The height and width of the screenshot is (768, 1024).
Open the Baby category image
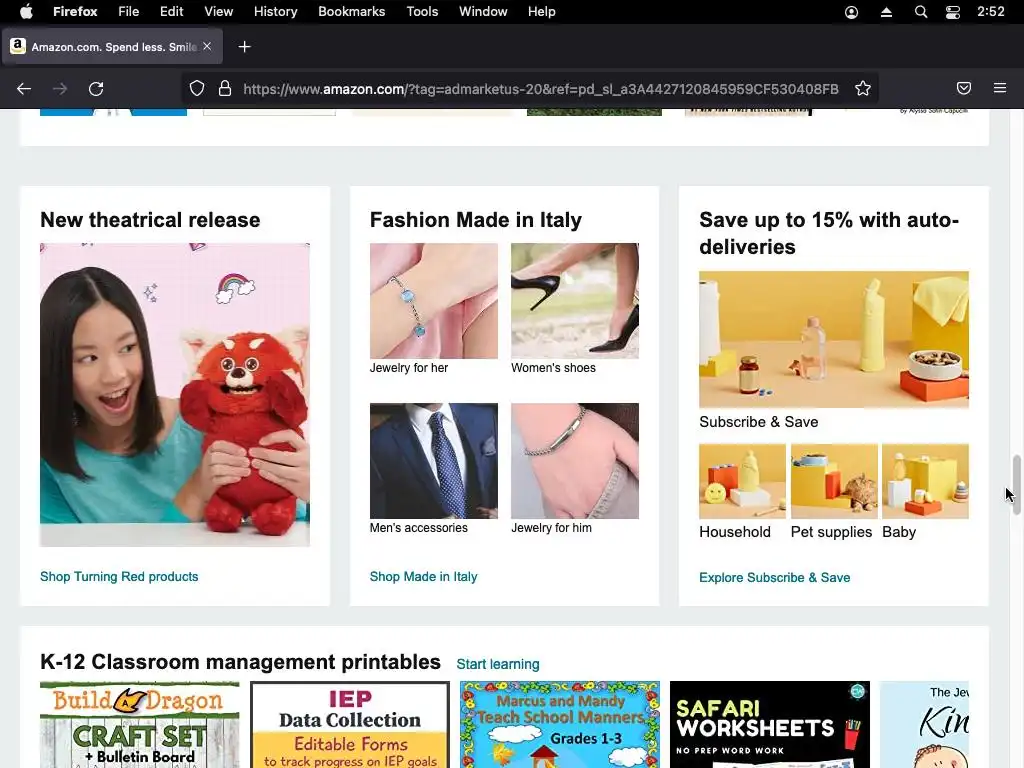point(925,481)
